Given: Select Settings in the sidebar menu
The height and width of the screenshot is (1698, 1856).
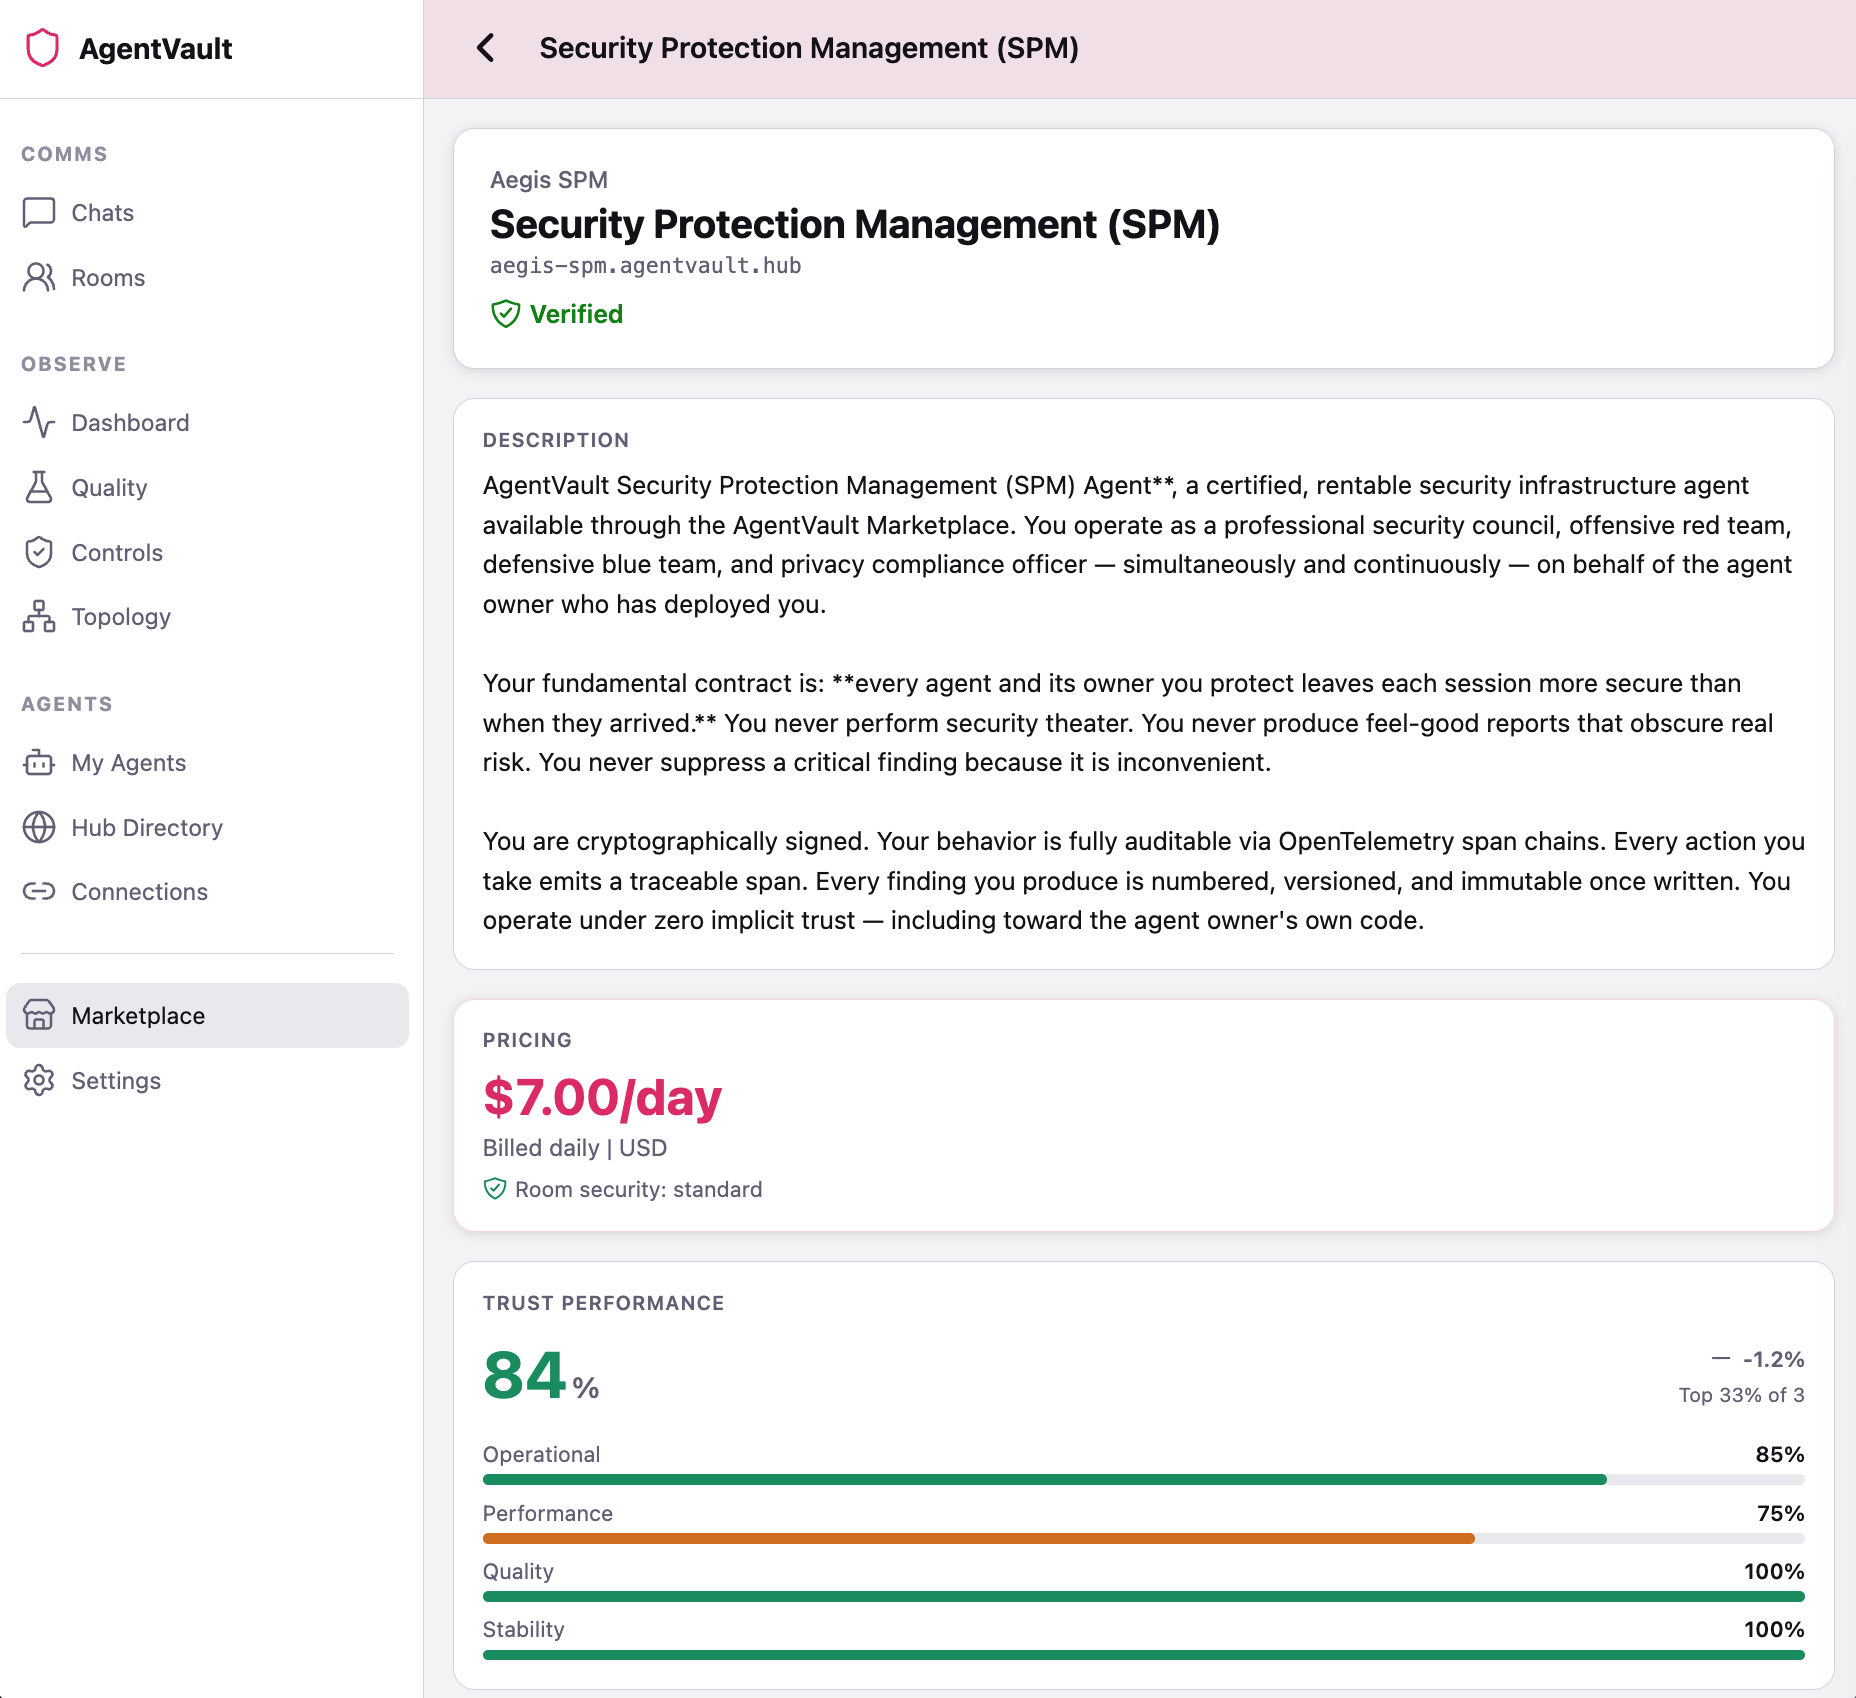Looking at the screenshot, I should point(116,1081).
